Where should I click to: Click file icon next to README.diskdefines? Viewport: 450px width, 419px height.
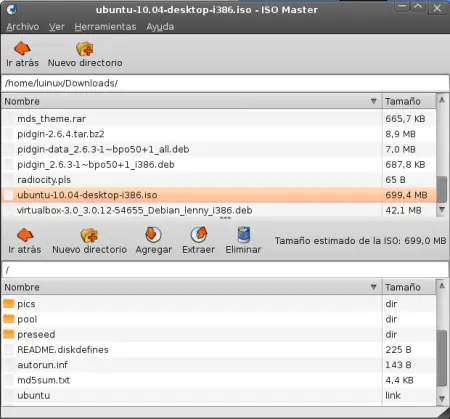(9, 349)
